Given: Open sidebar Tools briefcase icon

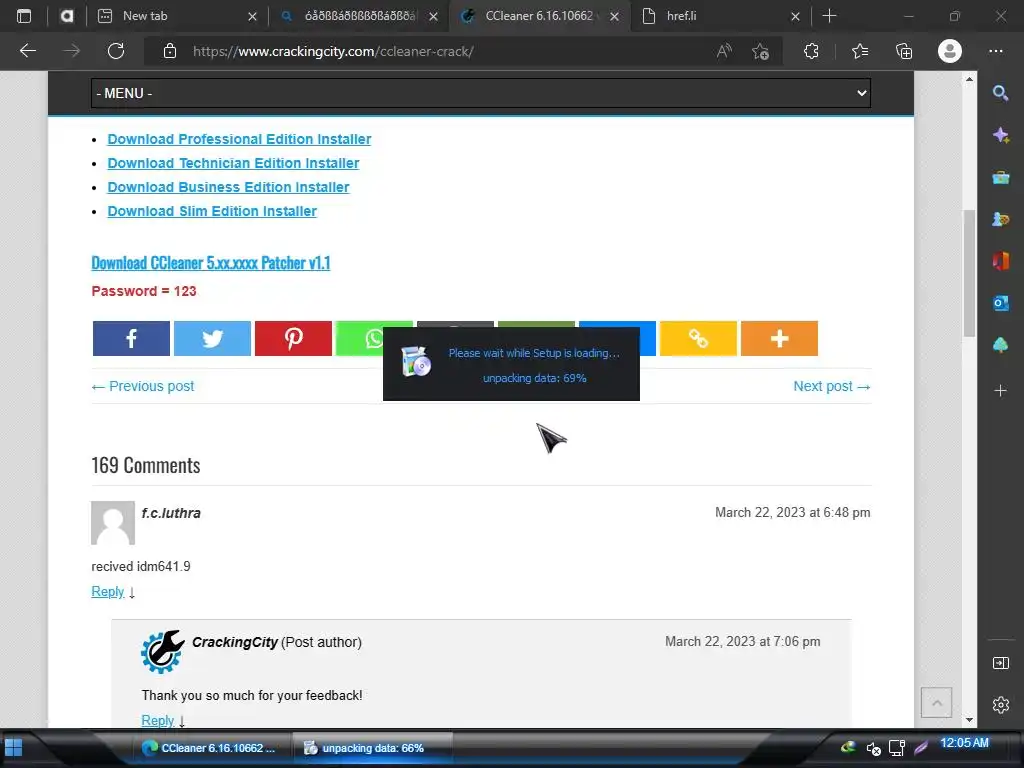Looking at the screenshot, I should pos(1000,178).
